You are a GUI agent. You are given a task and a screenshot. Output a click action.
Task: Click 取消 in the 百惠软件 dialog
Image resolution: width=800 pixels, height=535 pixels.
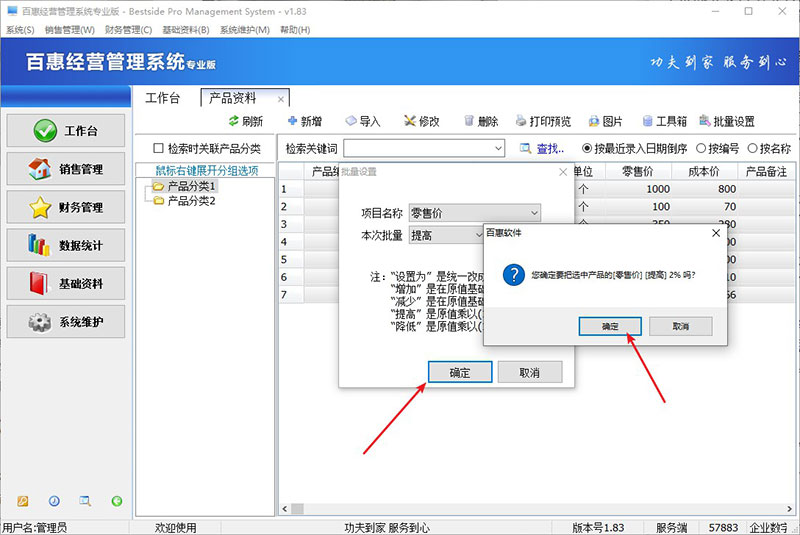(x=681, y=326)
